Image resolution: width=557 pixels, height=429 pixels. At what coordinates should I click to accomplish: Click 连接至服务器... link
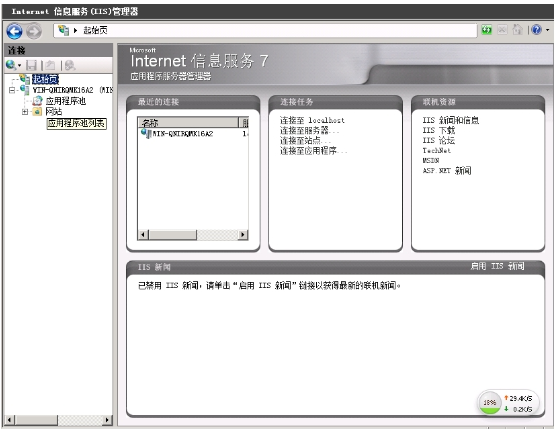pyautogui.click(x=309, y=130)
